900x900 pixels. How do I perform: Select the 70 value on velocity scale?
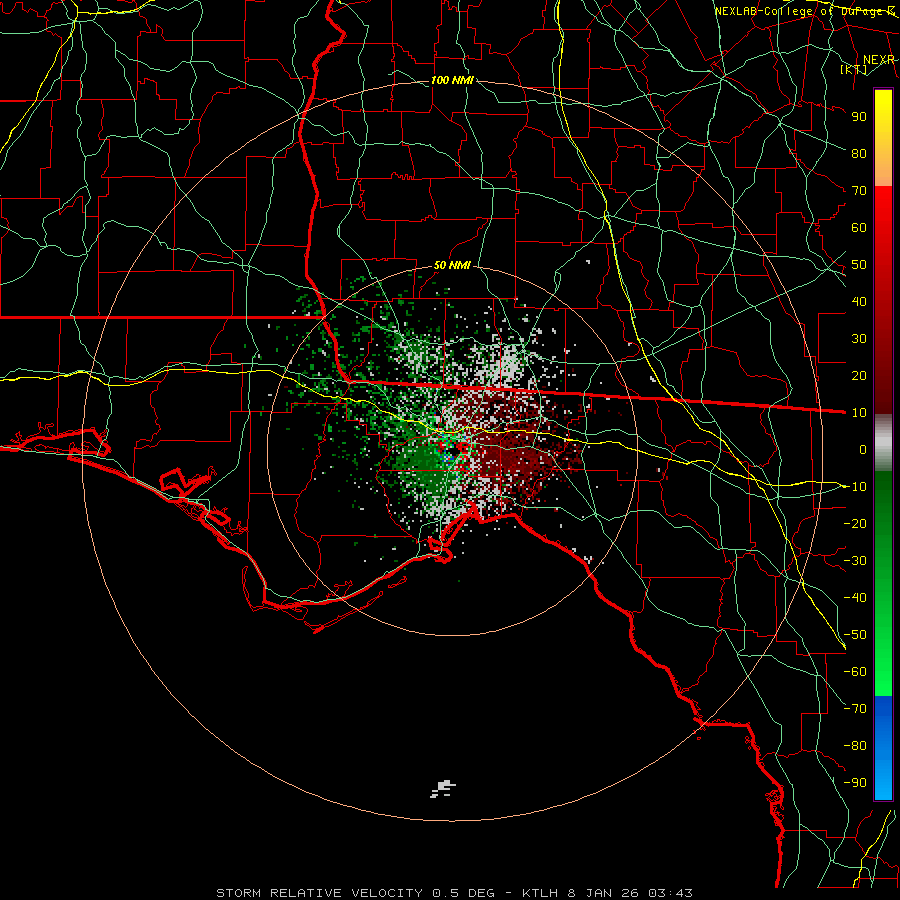tap(859, 191)
